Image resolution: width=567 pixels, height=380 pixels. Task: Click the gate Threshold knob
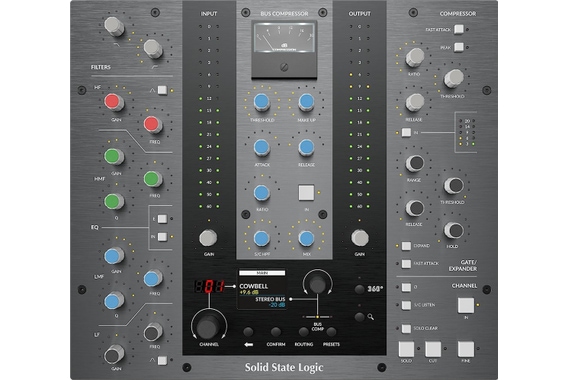point(453,186)
